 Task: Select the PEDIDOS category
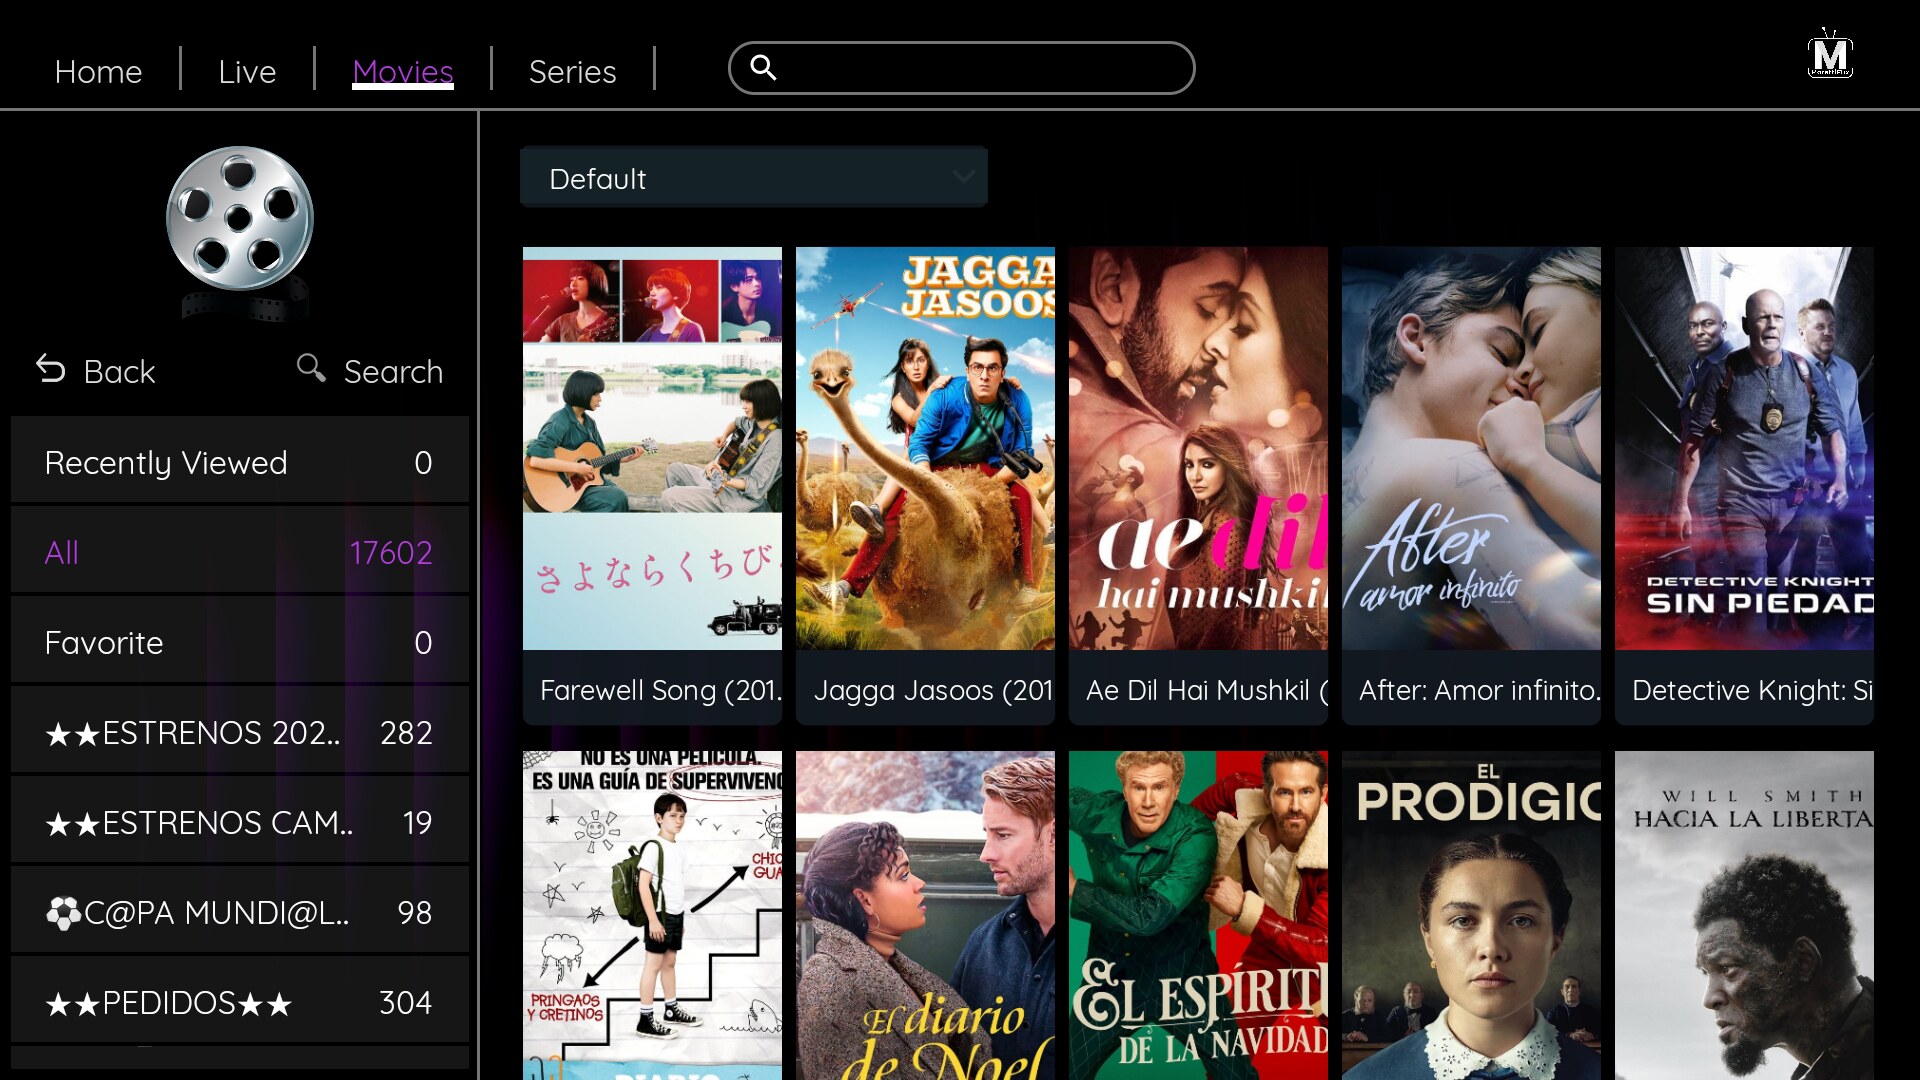point(240,1001)
